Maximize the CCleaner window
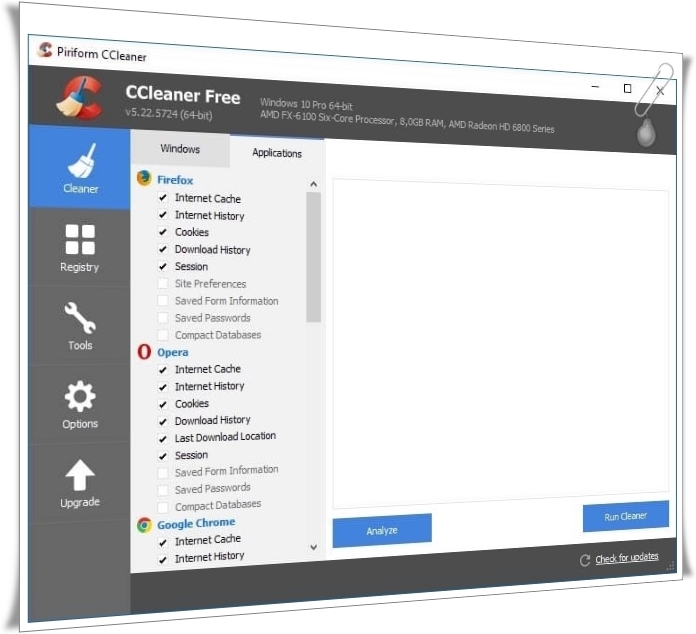This screenshot has height=634, width=696. [628, 88]
